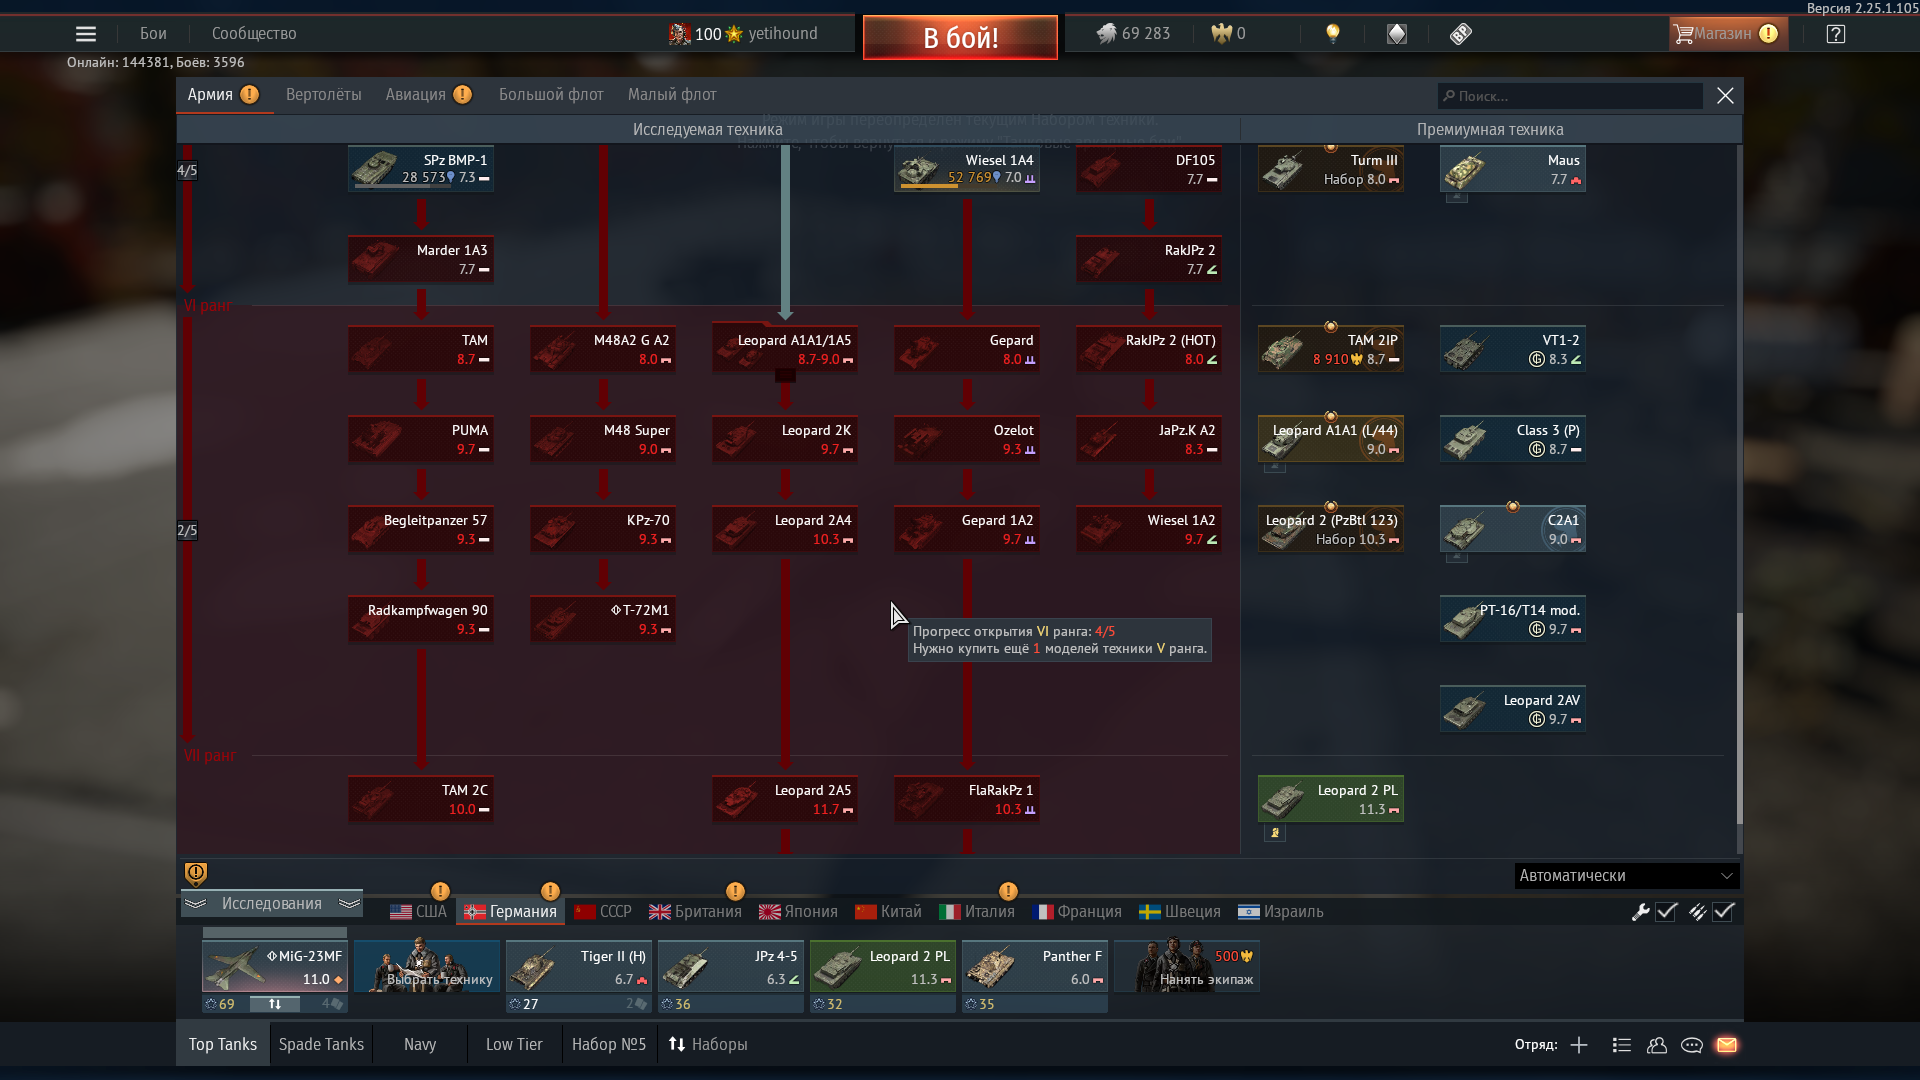Collapse Исследования using the left chevron
Viewport: 1920px width, 1080px height.
(x=195, y=904)
